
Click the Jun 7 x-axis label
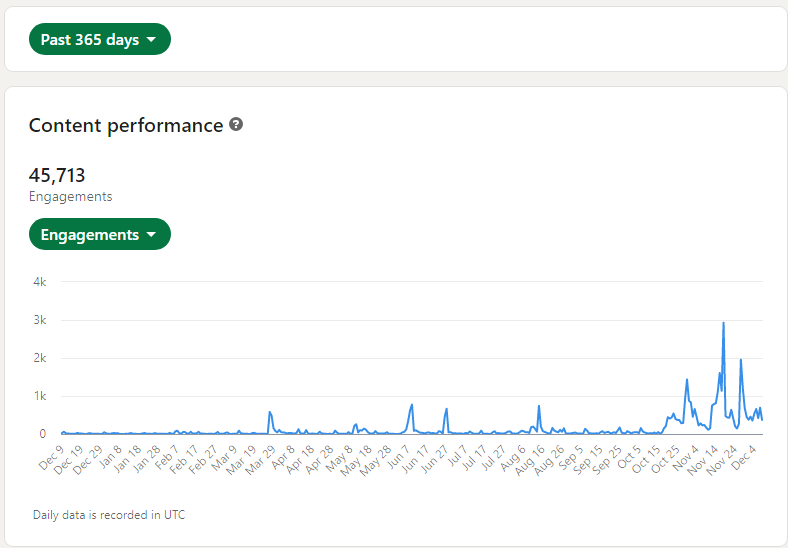click(399, 456)
